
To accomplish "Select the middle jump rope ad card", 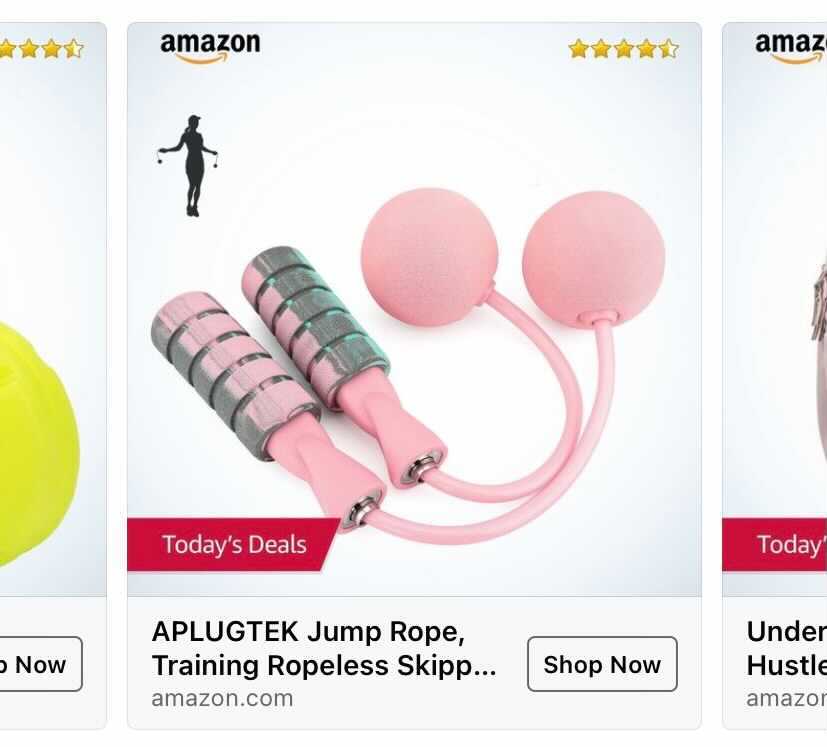I will [x=415, y=376].
